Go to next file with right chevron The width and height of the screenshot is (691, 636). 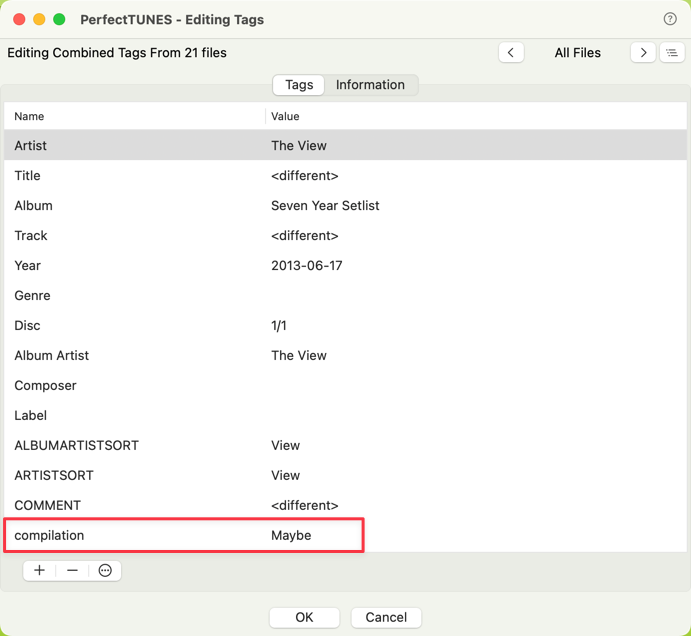click(x=643, y=53)
